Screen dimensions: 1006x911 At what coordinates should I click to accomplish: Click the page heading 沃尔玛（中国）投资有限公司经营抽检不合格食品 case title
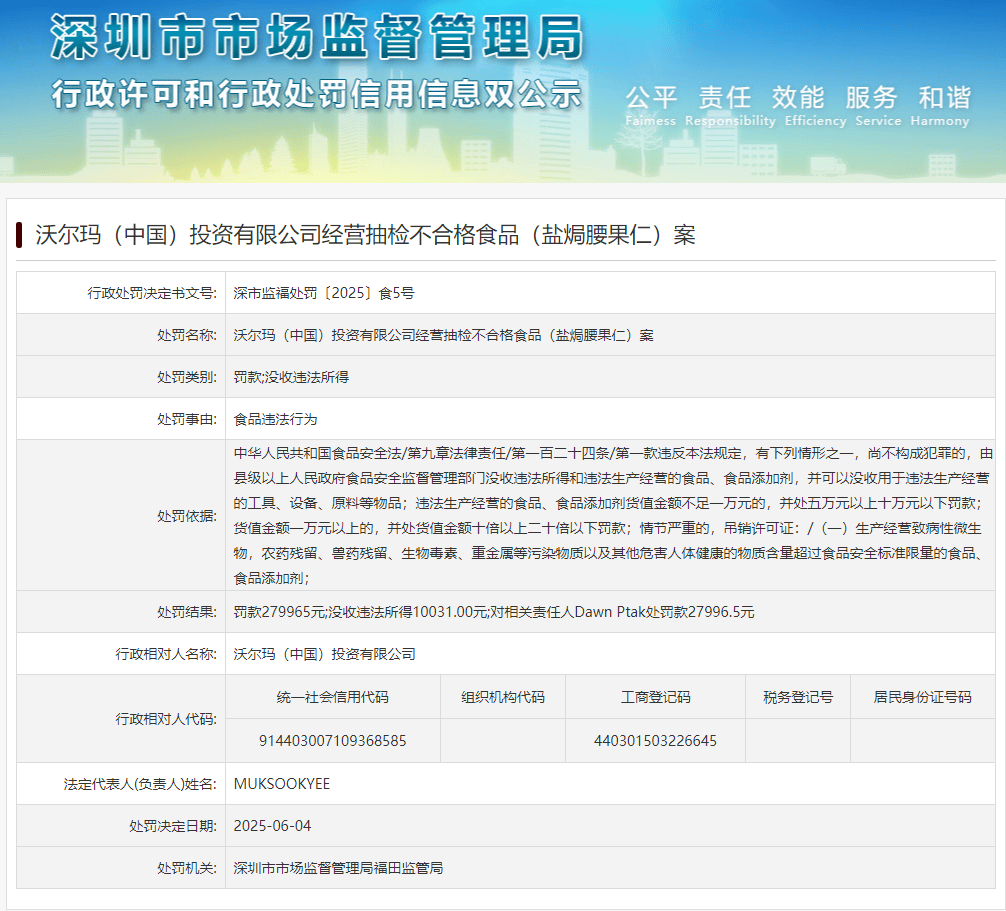pyautogui.click(x=365, y=235)
